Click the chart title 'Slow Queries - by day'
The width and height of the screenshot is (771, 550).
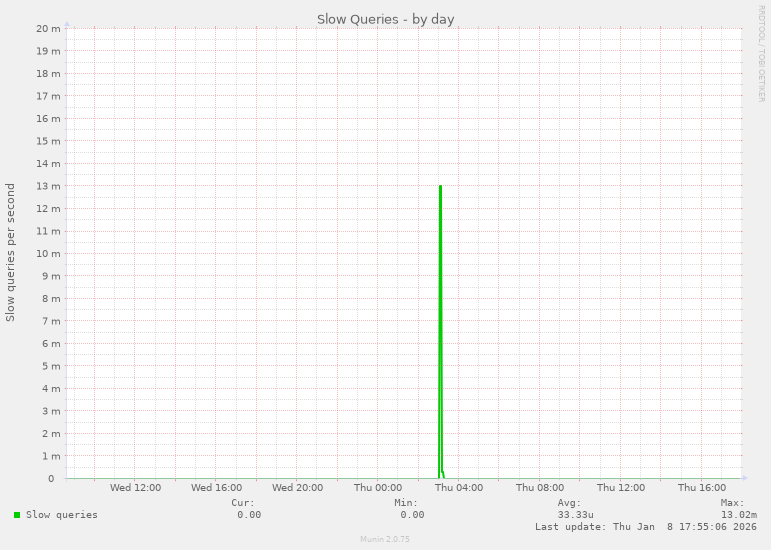click(386, 20)
